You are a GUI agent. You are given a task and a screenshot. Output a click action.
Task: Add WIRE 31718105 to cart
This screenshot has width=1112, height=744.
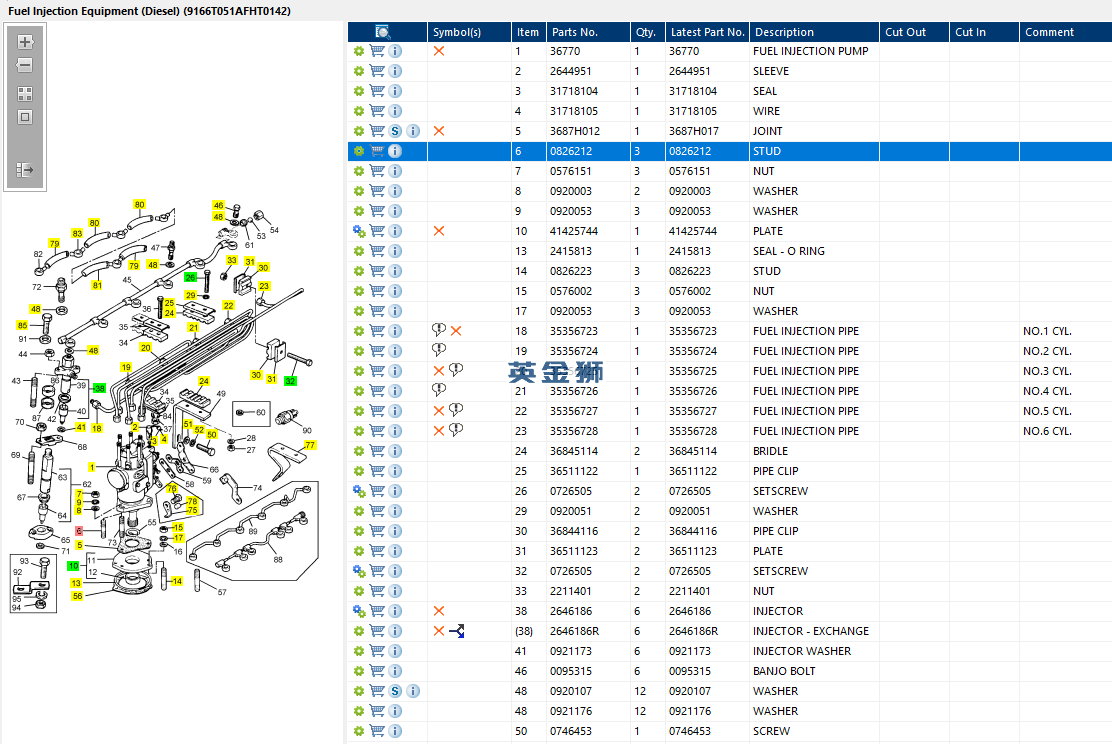tap(377, 111)
